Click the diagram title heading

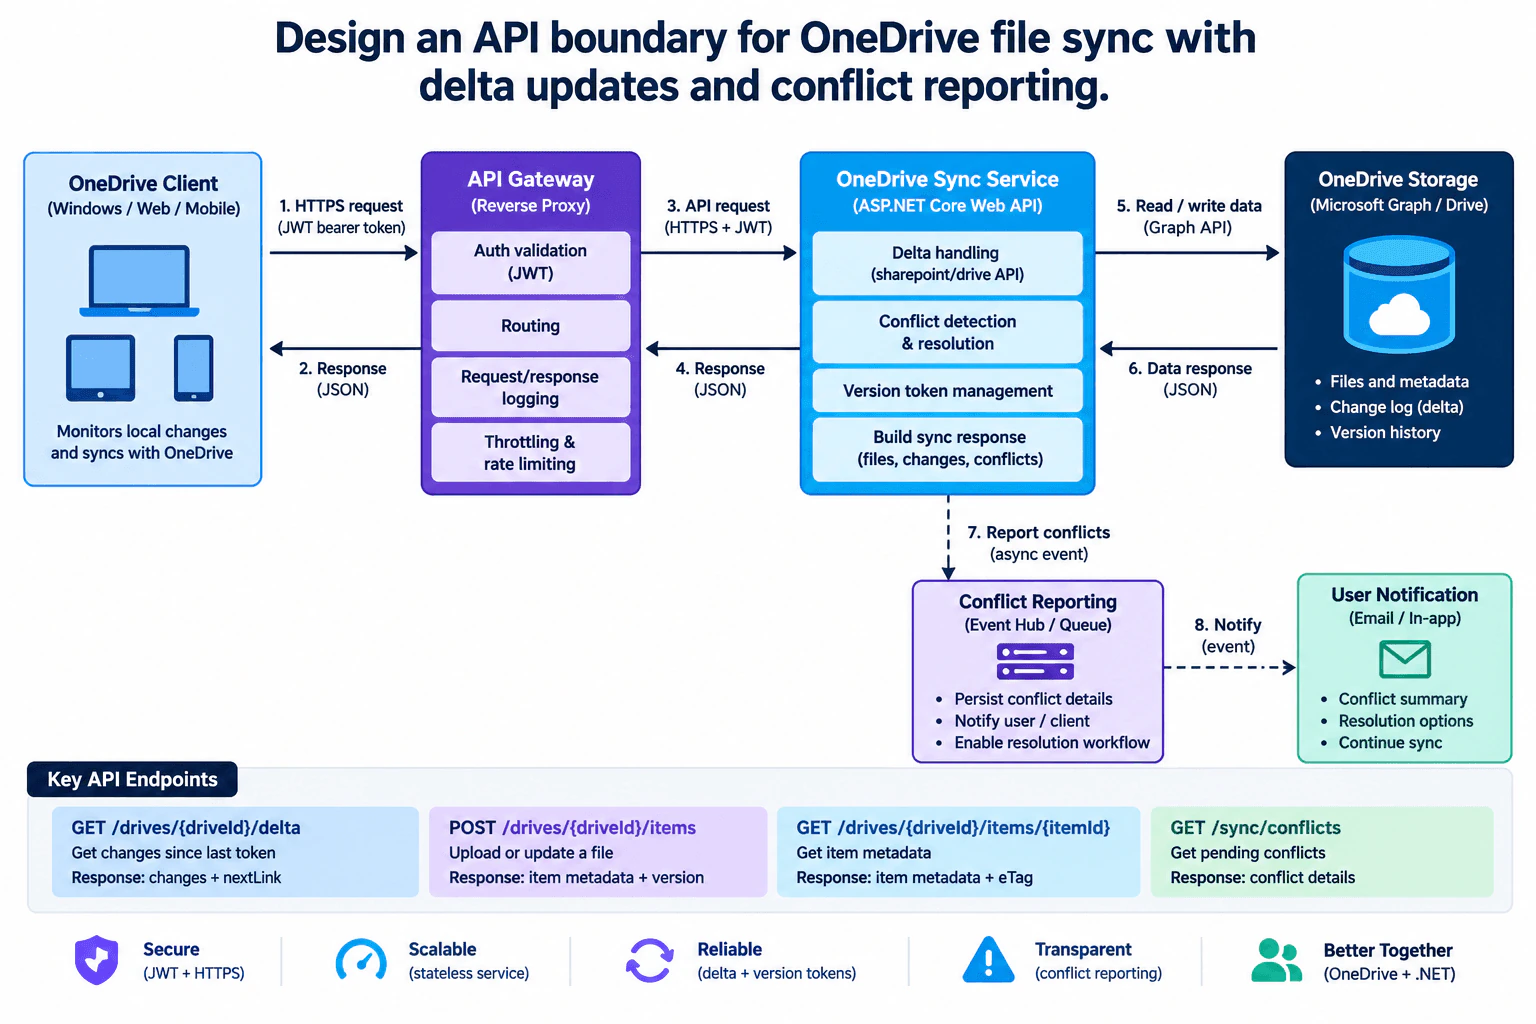[765, 62]
